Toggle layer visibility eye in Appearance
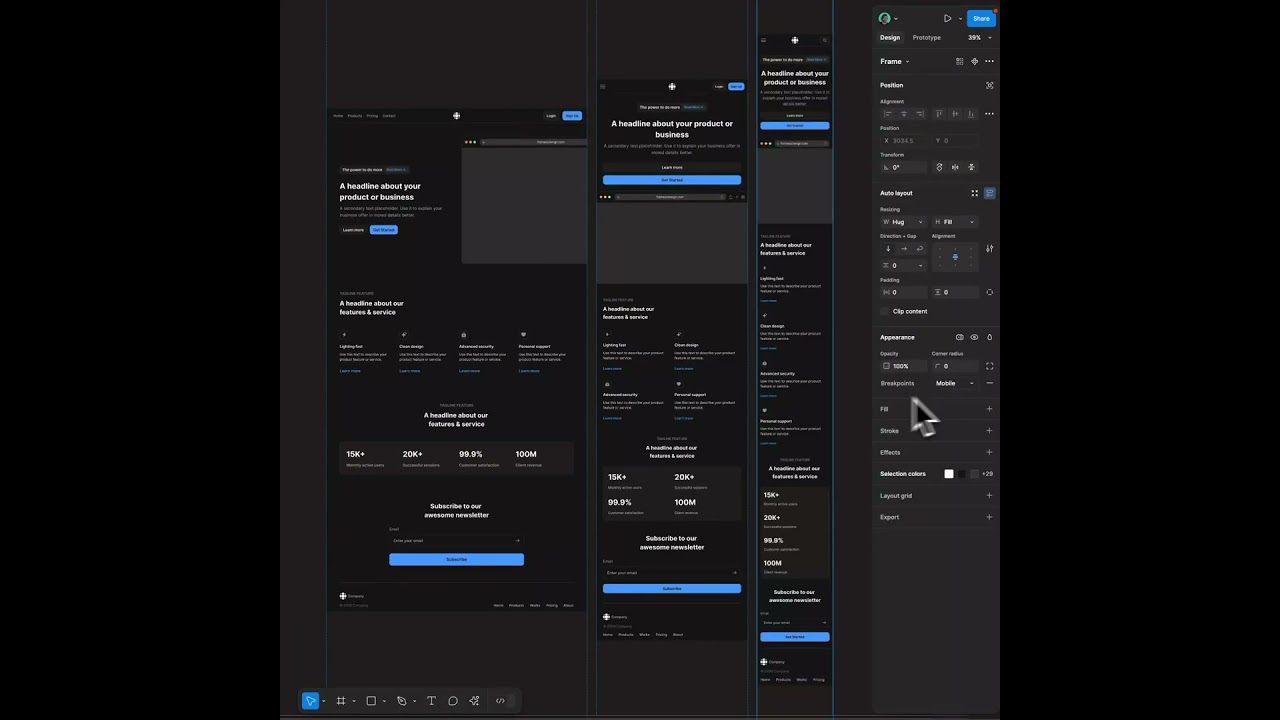 pos(974,337)
